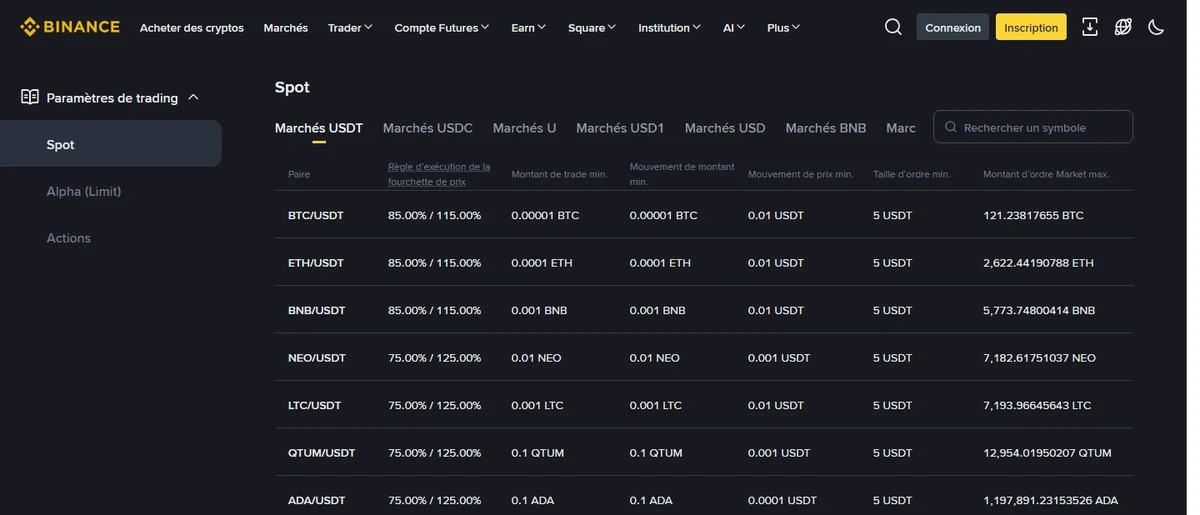Switch to Marchés BNB tab
Viewport: 1200px width, 515px height.
click(826, 128)
